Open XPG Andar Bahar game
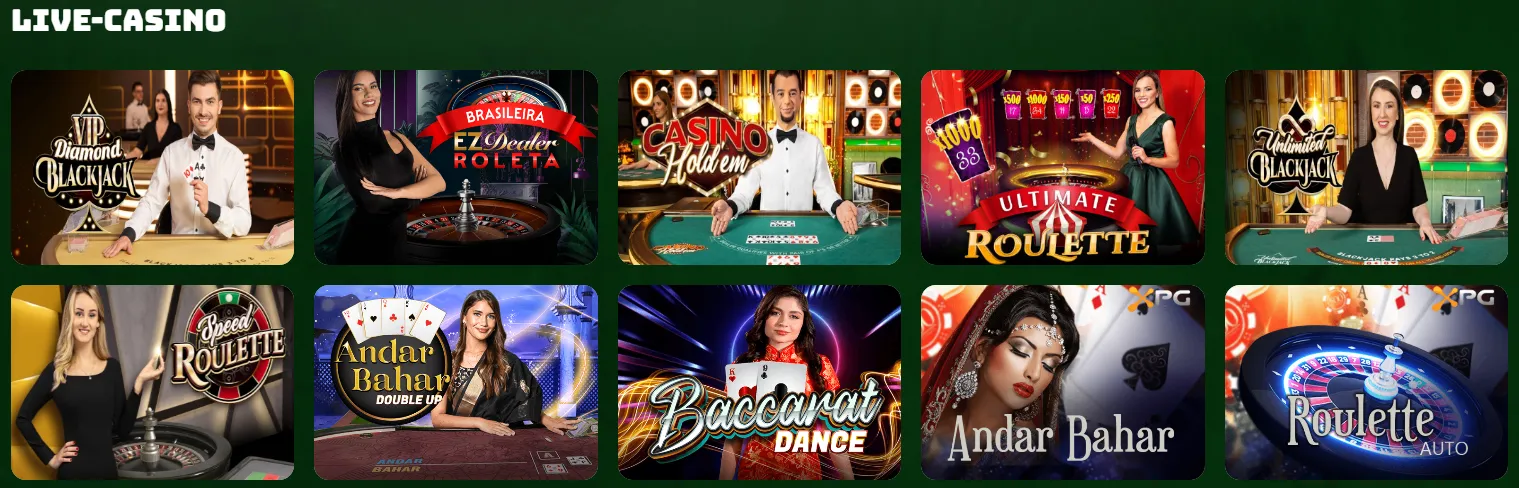This screenshot has height=488, width=1519. pos(1063,382)
